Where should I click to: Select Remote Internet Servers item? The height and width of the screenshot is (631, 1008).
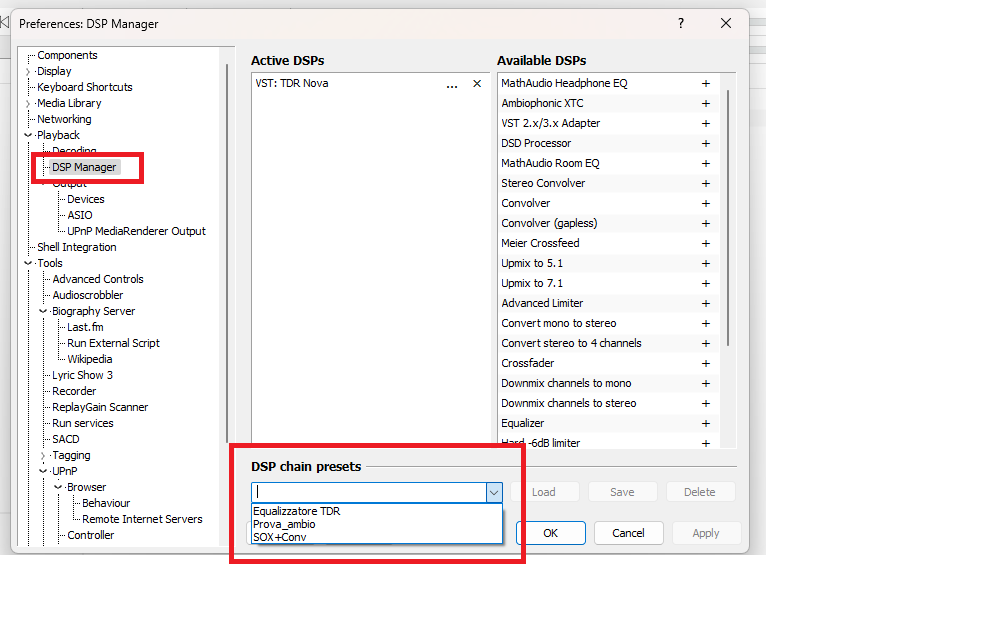(x=142, y=519)
